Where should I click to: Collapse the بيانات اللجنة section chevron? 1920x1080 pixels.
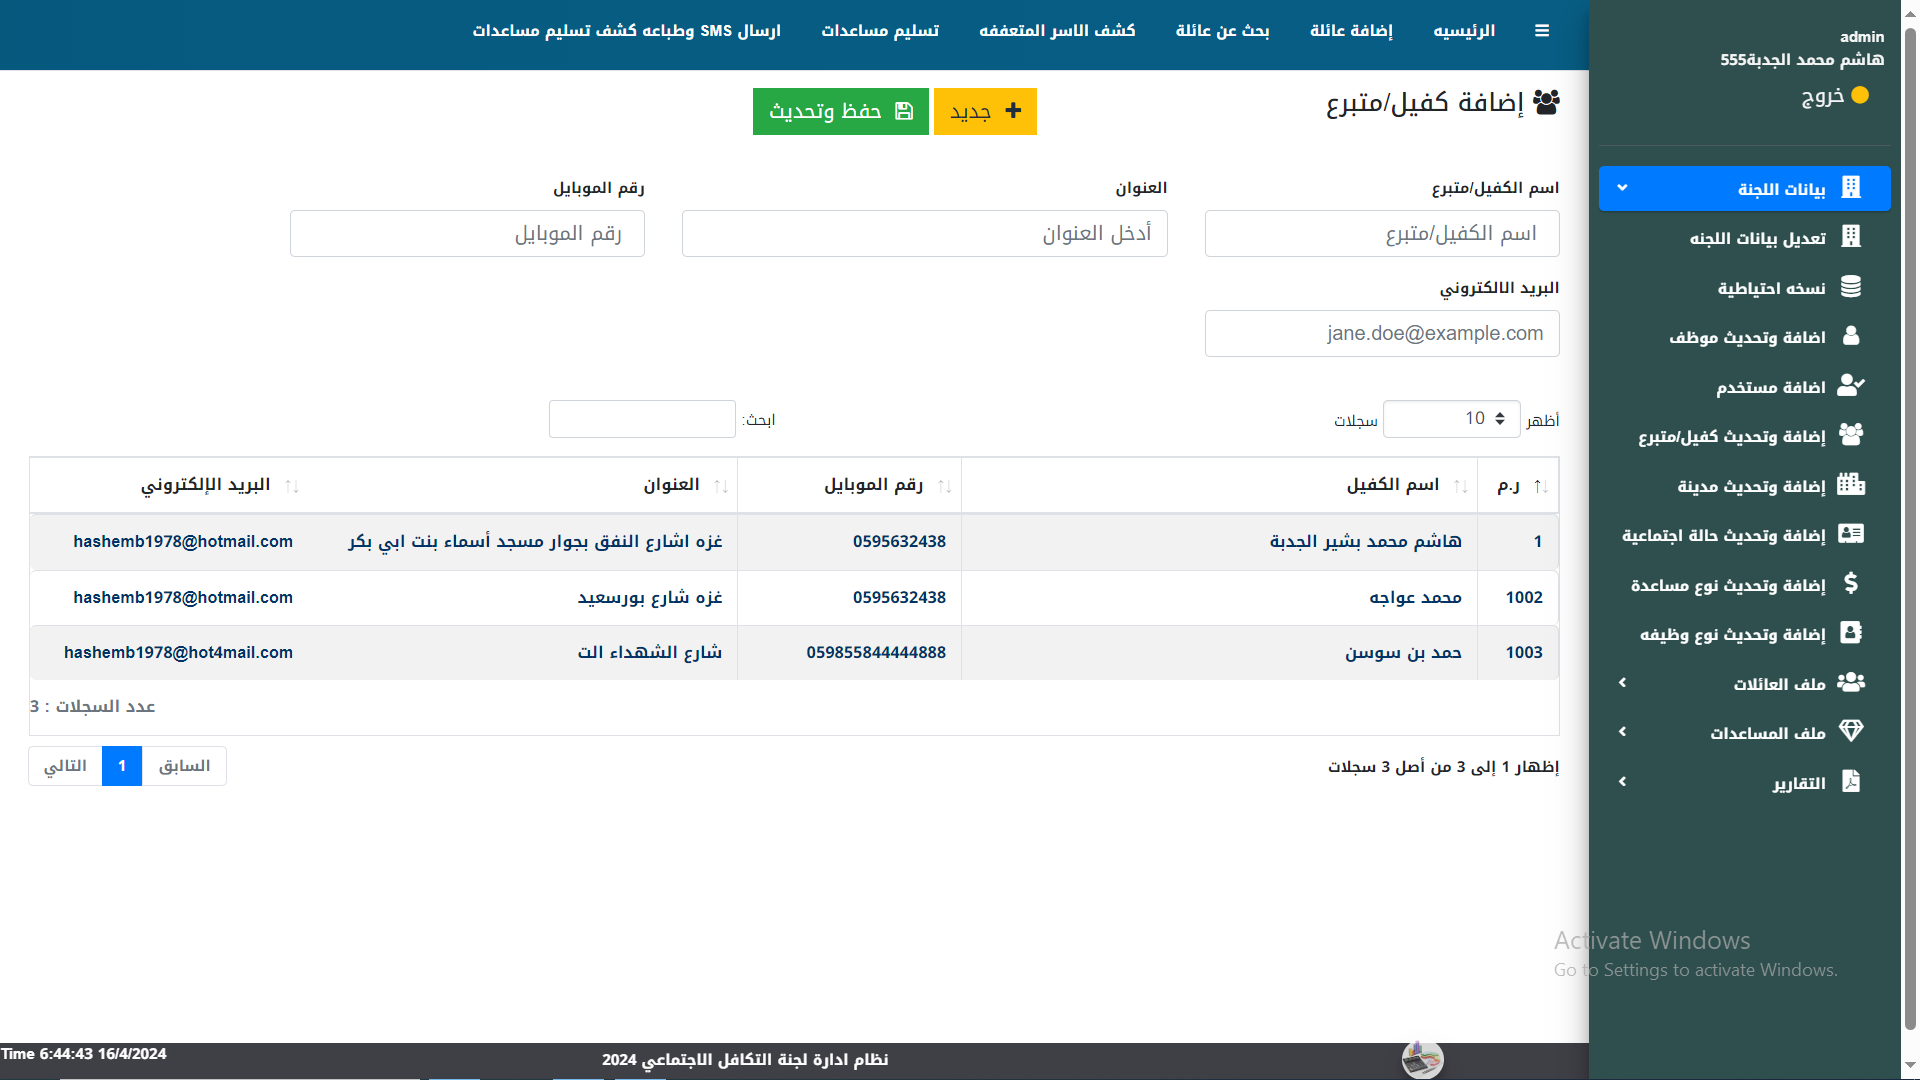pos(1622,187)
